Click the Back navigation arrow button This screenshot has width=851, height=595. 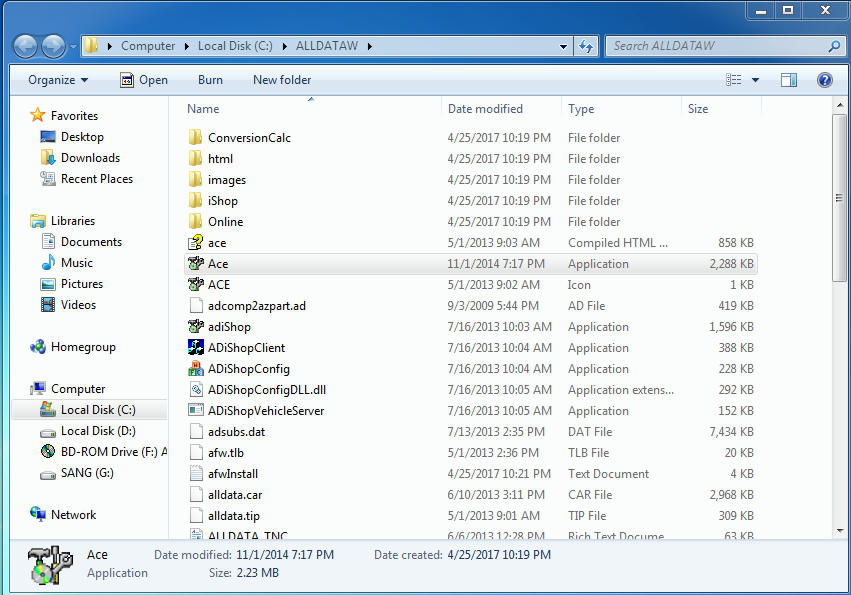tap(25, 46)
